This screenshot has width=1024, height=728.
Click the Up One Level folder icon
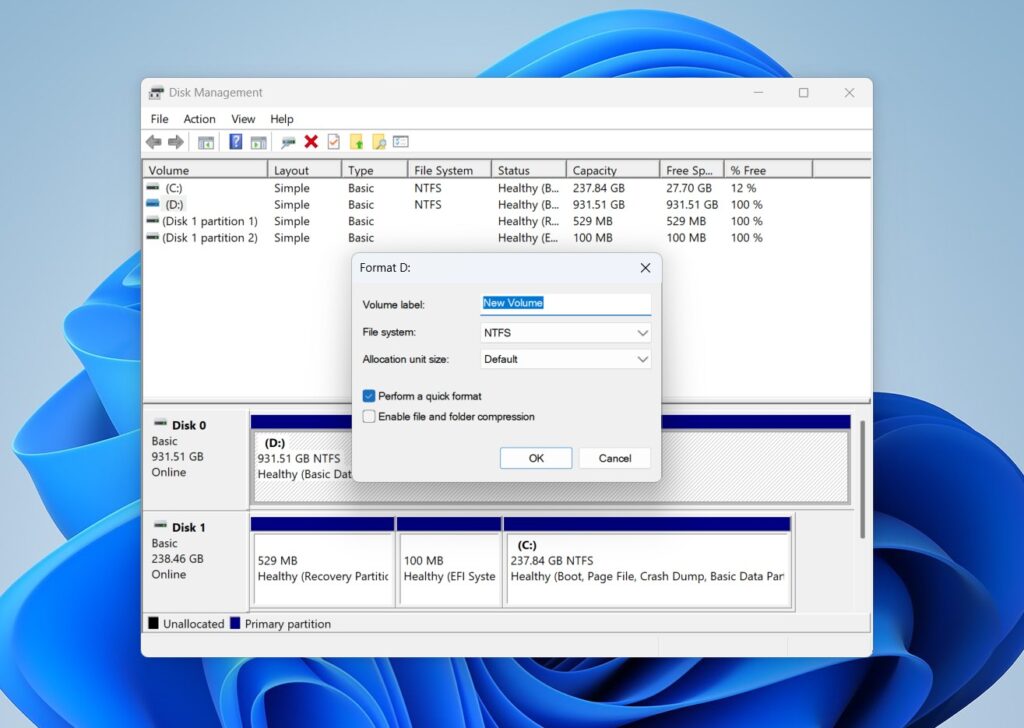point(355,141)
